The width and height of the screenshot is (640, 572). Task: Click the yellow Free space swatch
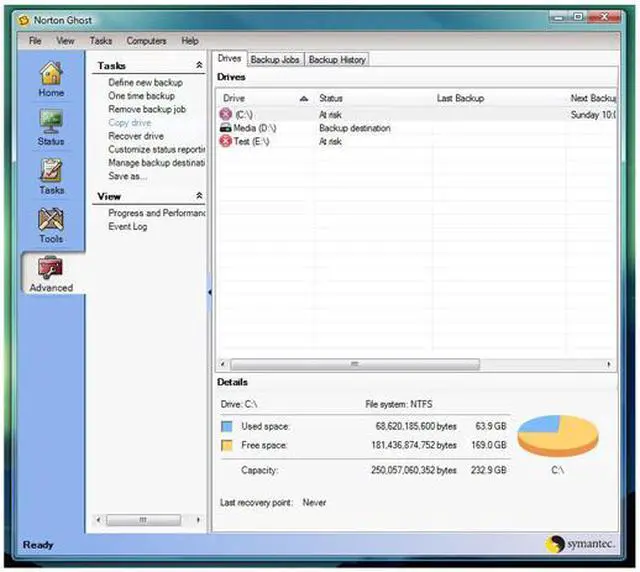[x=227, y=445]
